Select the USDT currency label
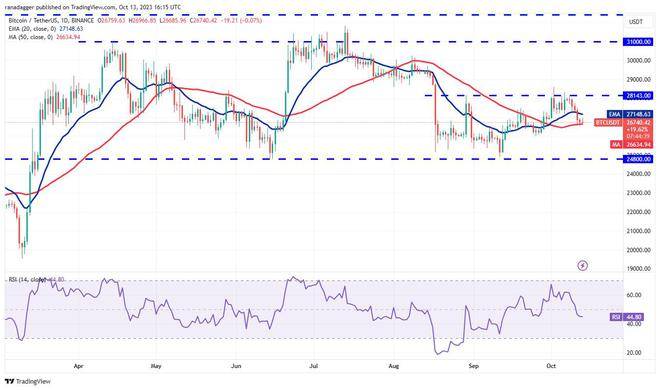 [x=636, y=22]
